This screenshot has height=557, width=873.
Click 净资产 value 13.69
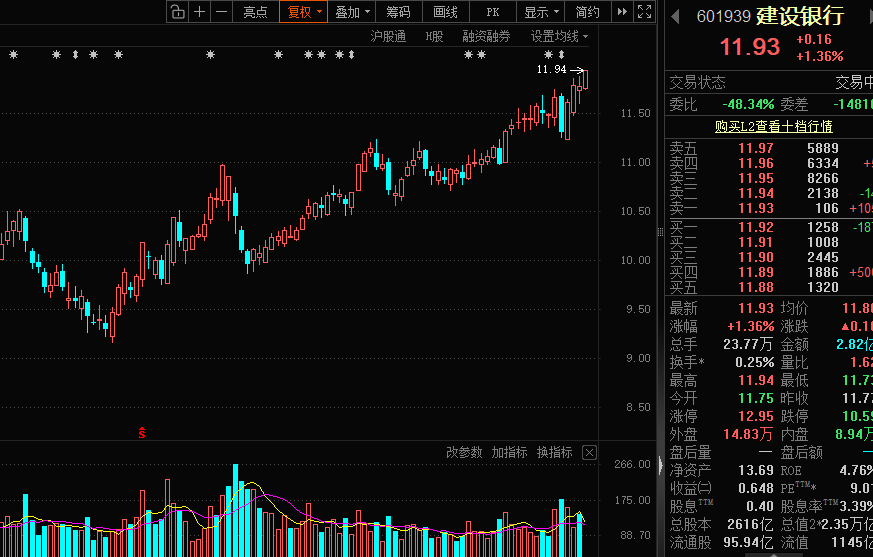pos(756,470)
